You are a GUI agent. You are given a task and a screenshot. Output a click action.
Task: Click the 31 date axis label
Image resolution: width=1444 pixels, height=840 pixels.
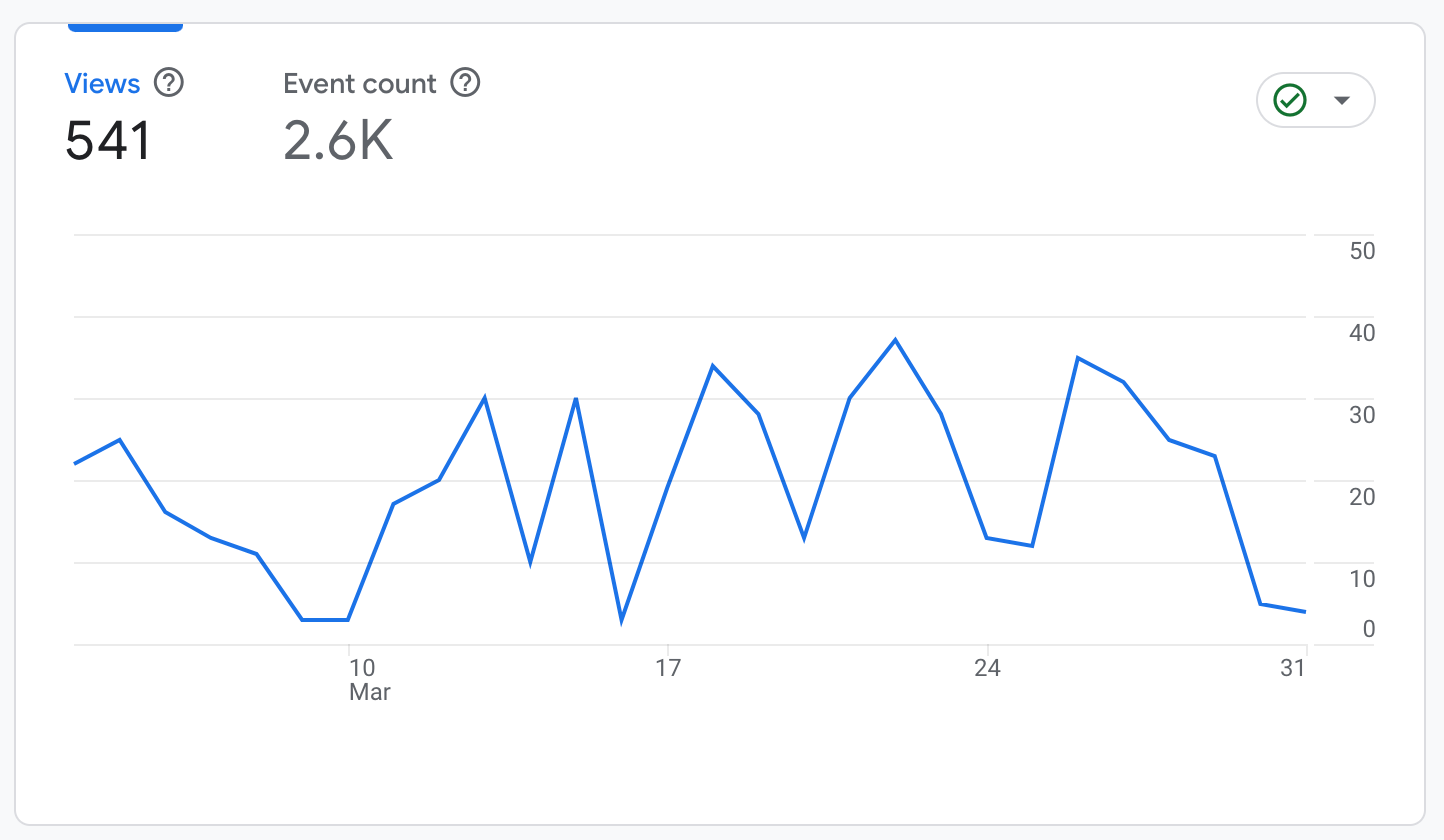point(1293,668)
